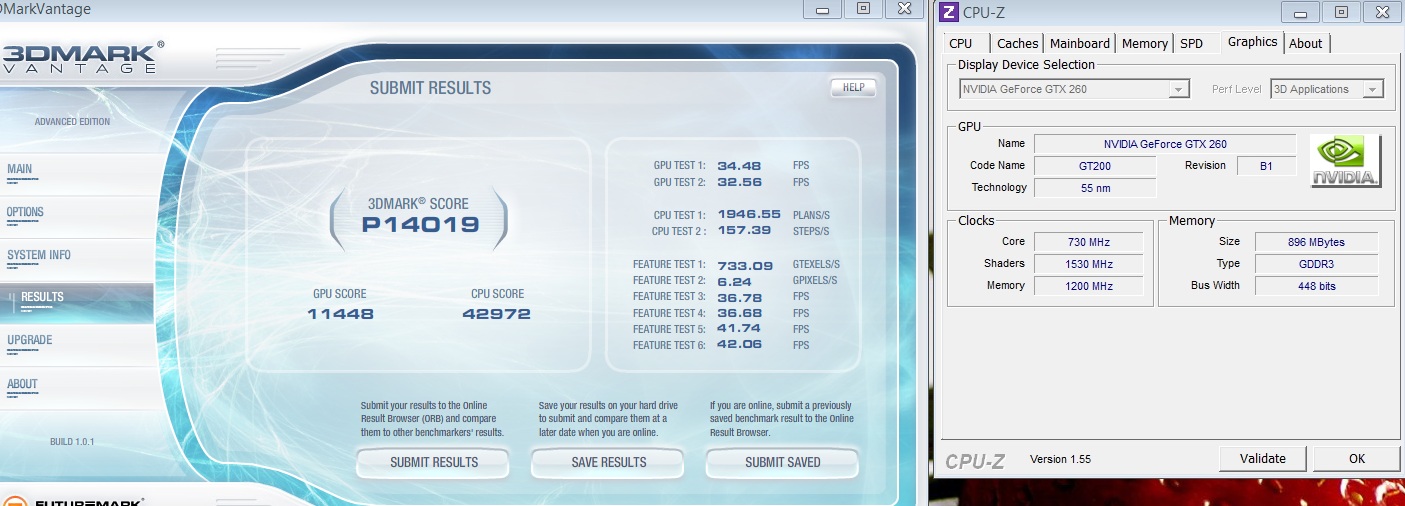Click the SUBMIT RESULTS button
This screenshot has height=506, width=1405.
[x=434, y=463]
